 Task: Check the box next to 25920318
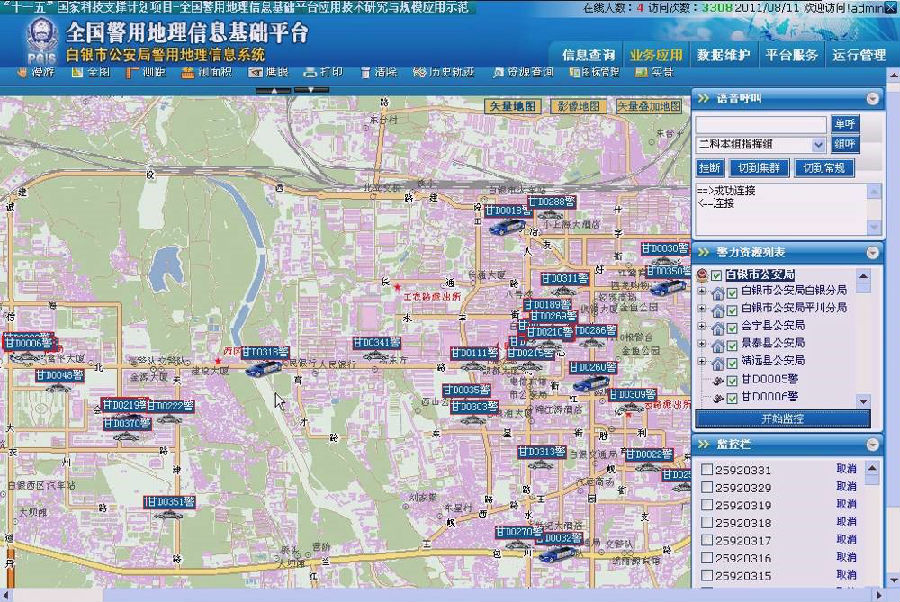[707, 522]
